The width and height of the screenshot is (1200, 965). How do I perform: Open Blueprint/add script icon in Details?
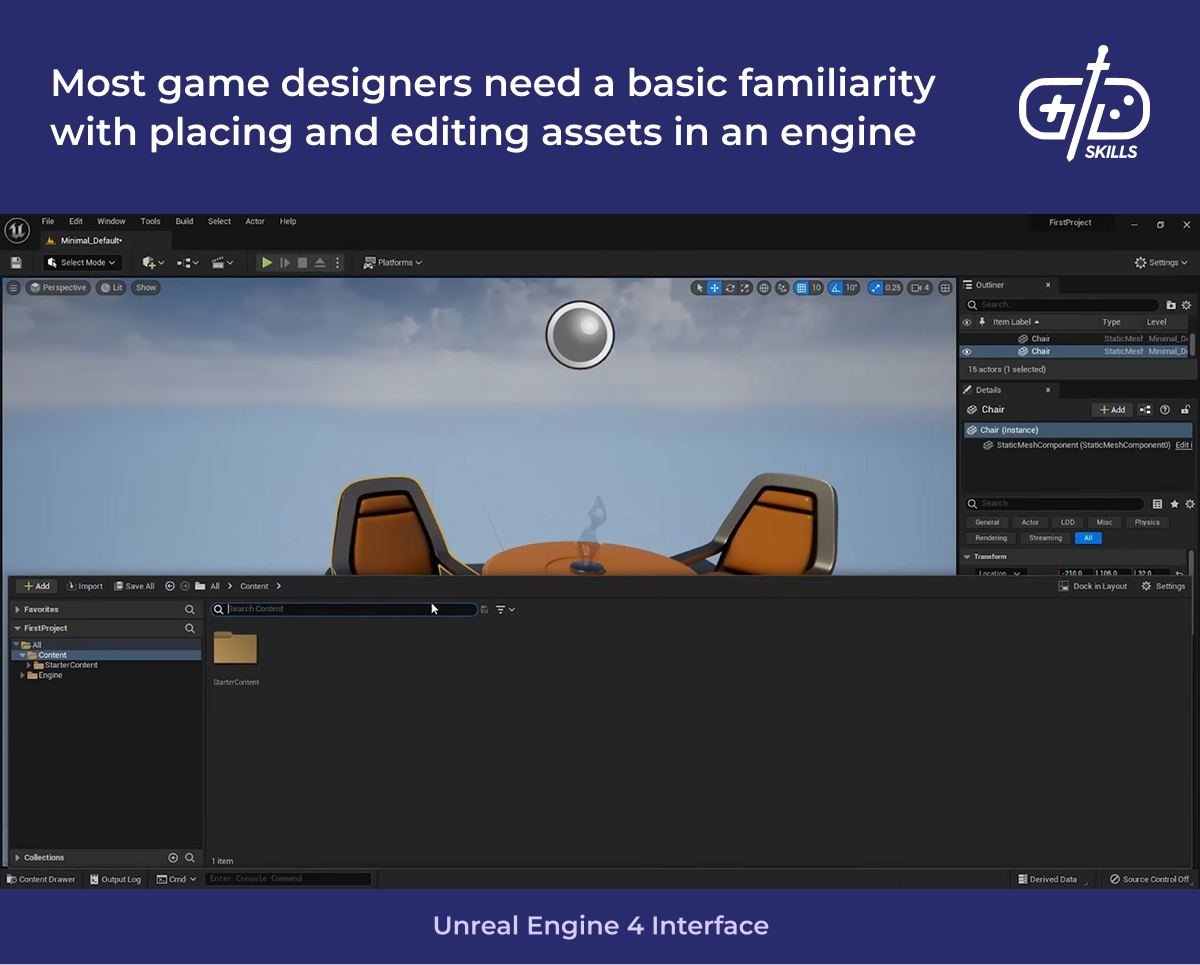[1145, 410]
